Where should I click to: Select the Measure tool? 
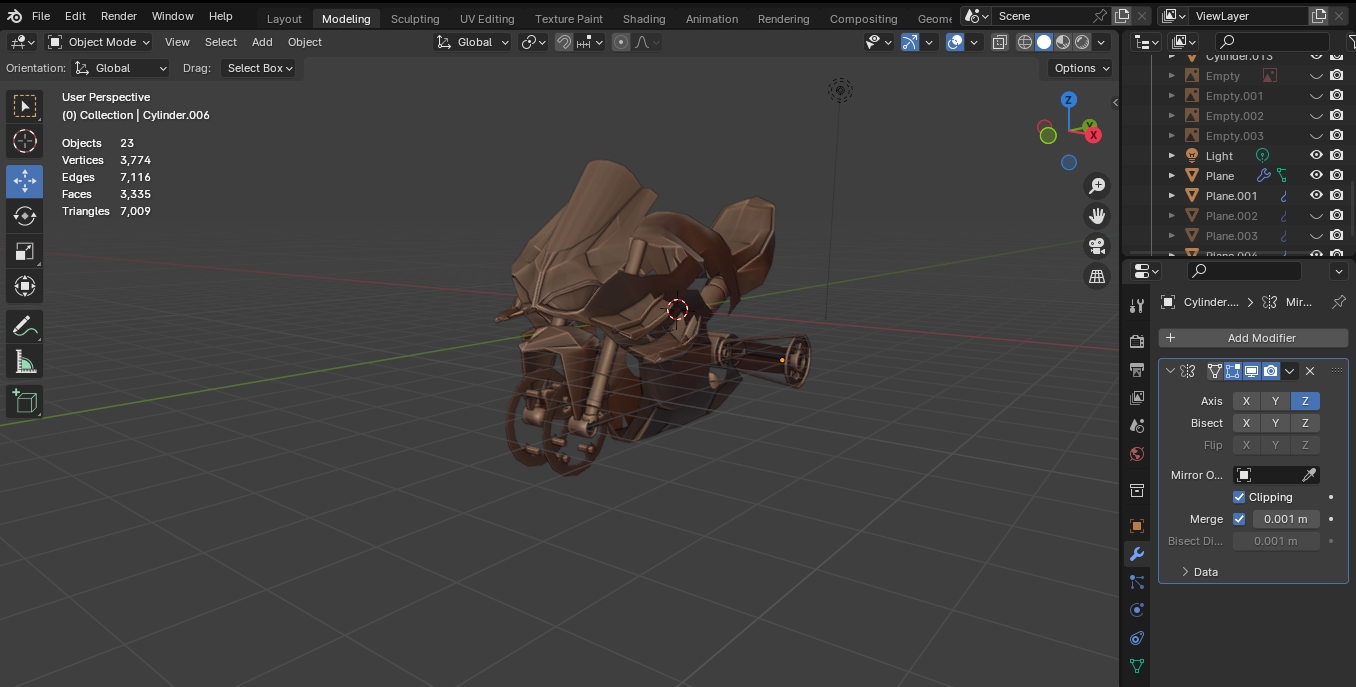25,362
